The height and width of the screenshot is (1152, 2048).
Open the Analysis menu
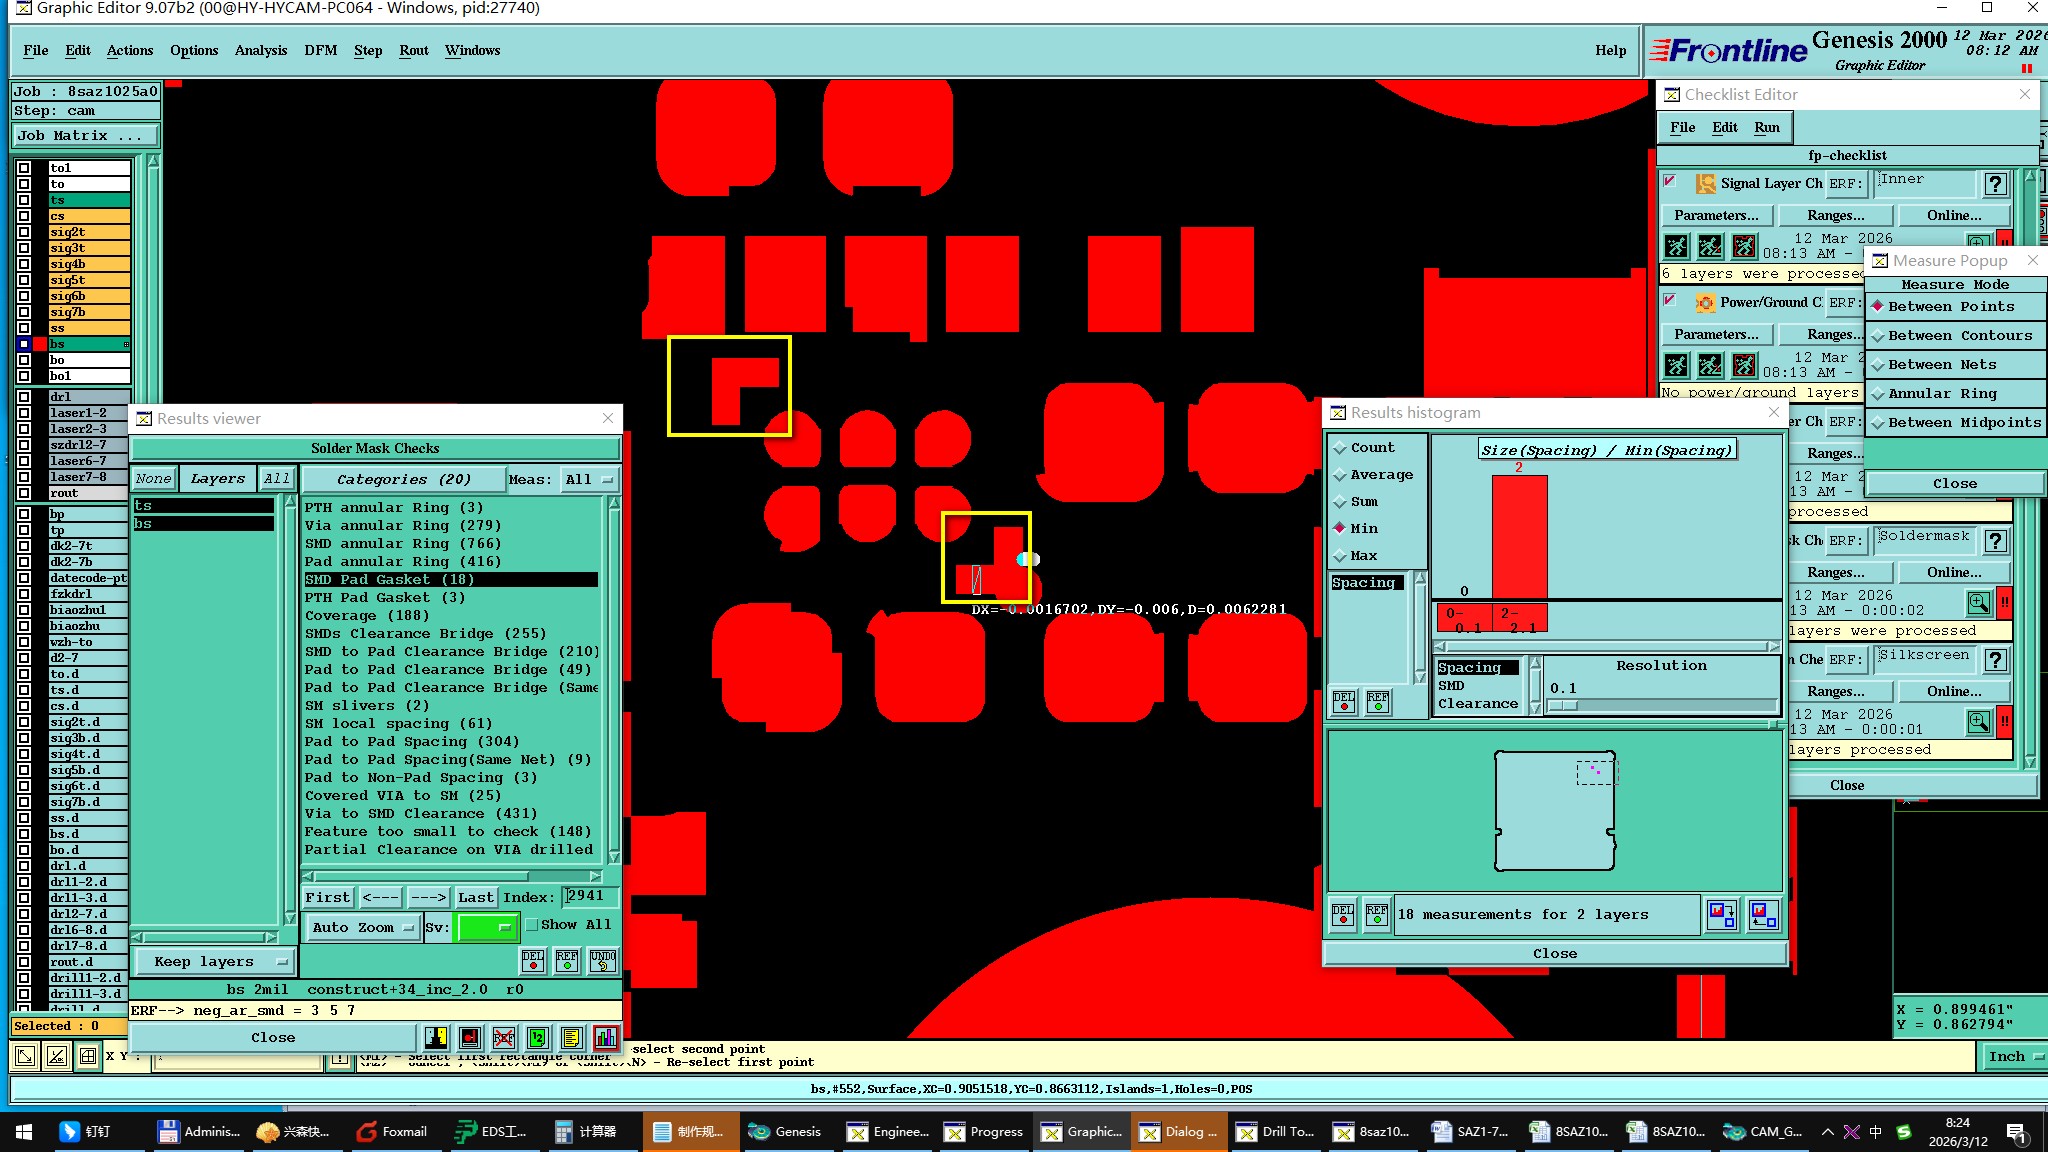pos(260,50)
